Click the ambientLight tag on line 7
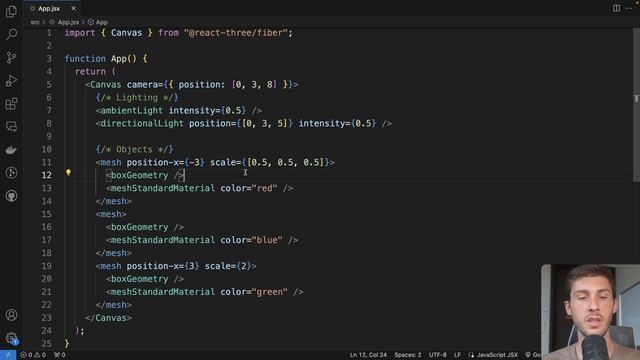 pyautogui.click(x=131, y=110)
